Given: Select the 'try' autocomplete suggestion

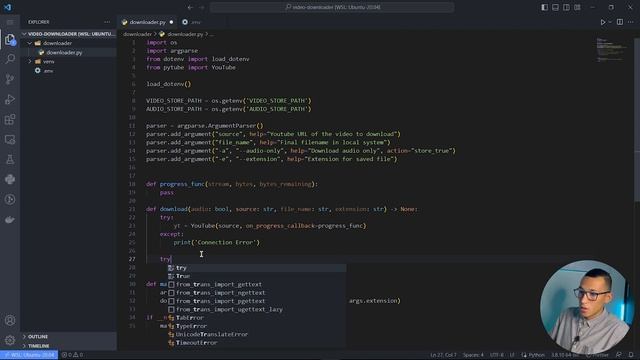Looking at the screenshot, I should click(x=256, y=268).
